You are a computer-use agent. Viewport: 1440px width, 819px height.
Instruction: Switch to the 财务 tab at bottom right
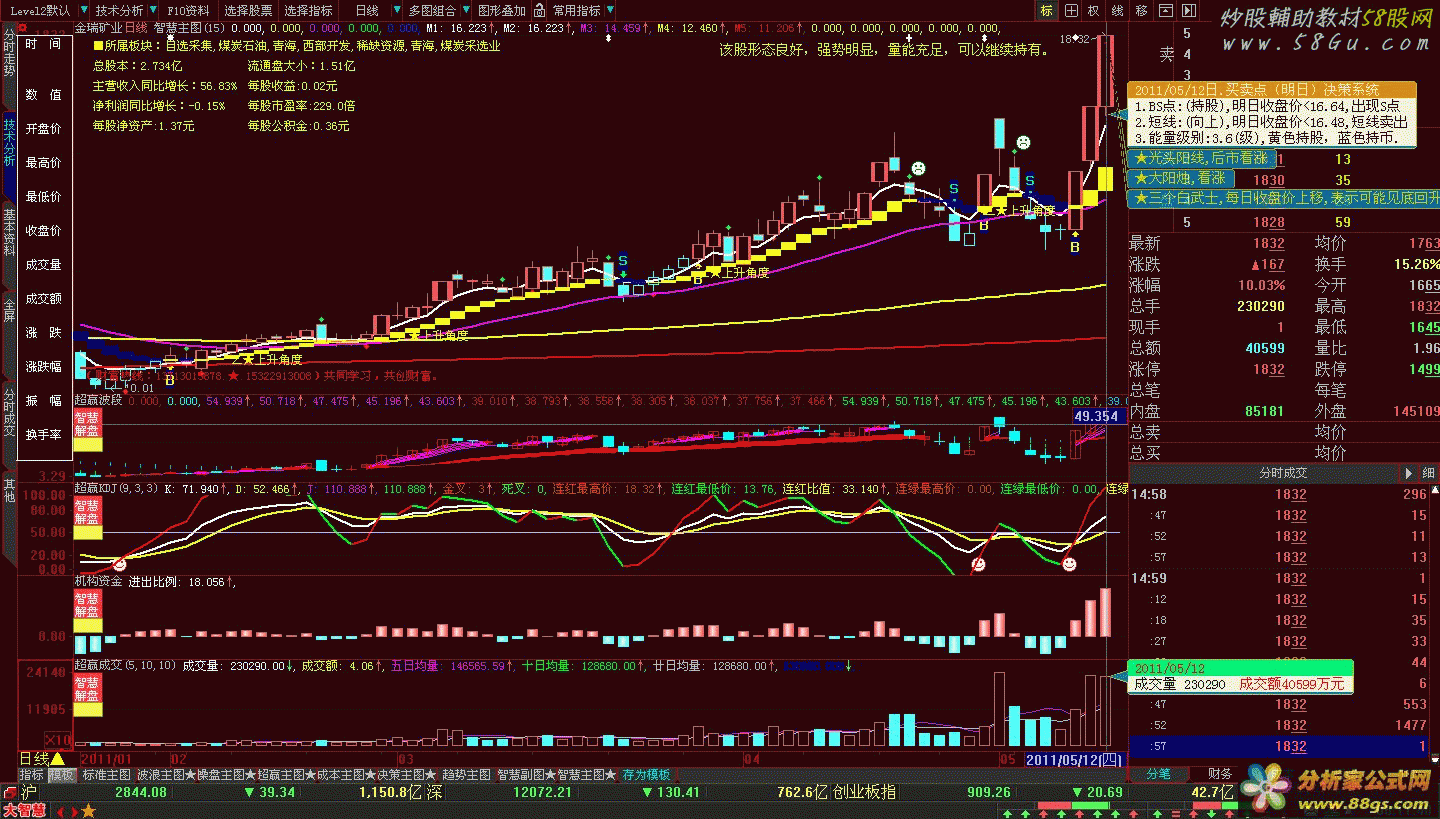click(1220, 773)
